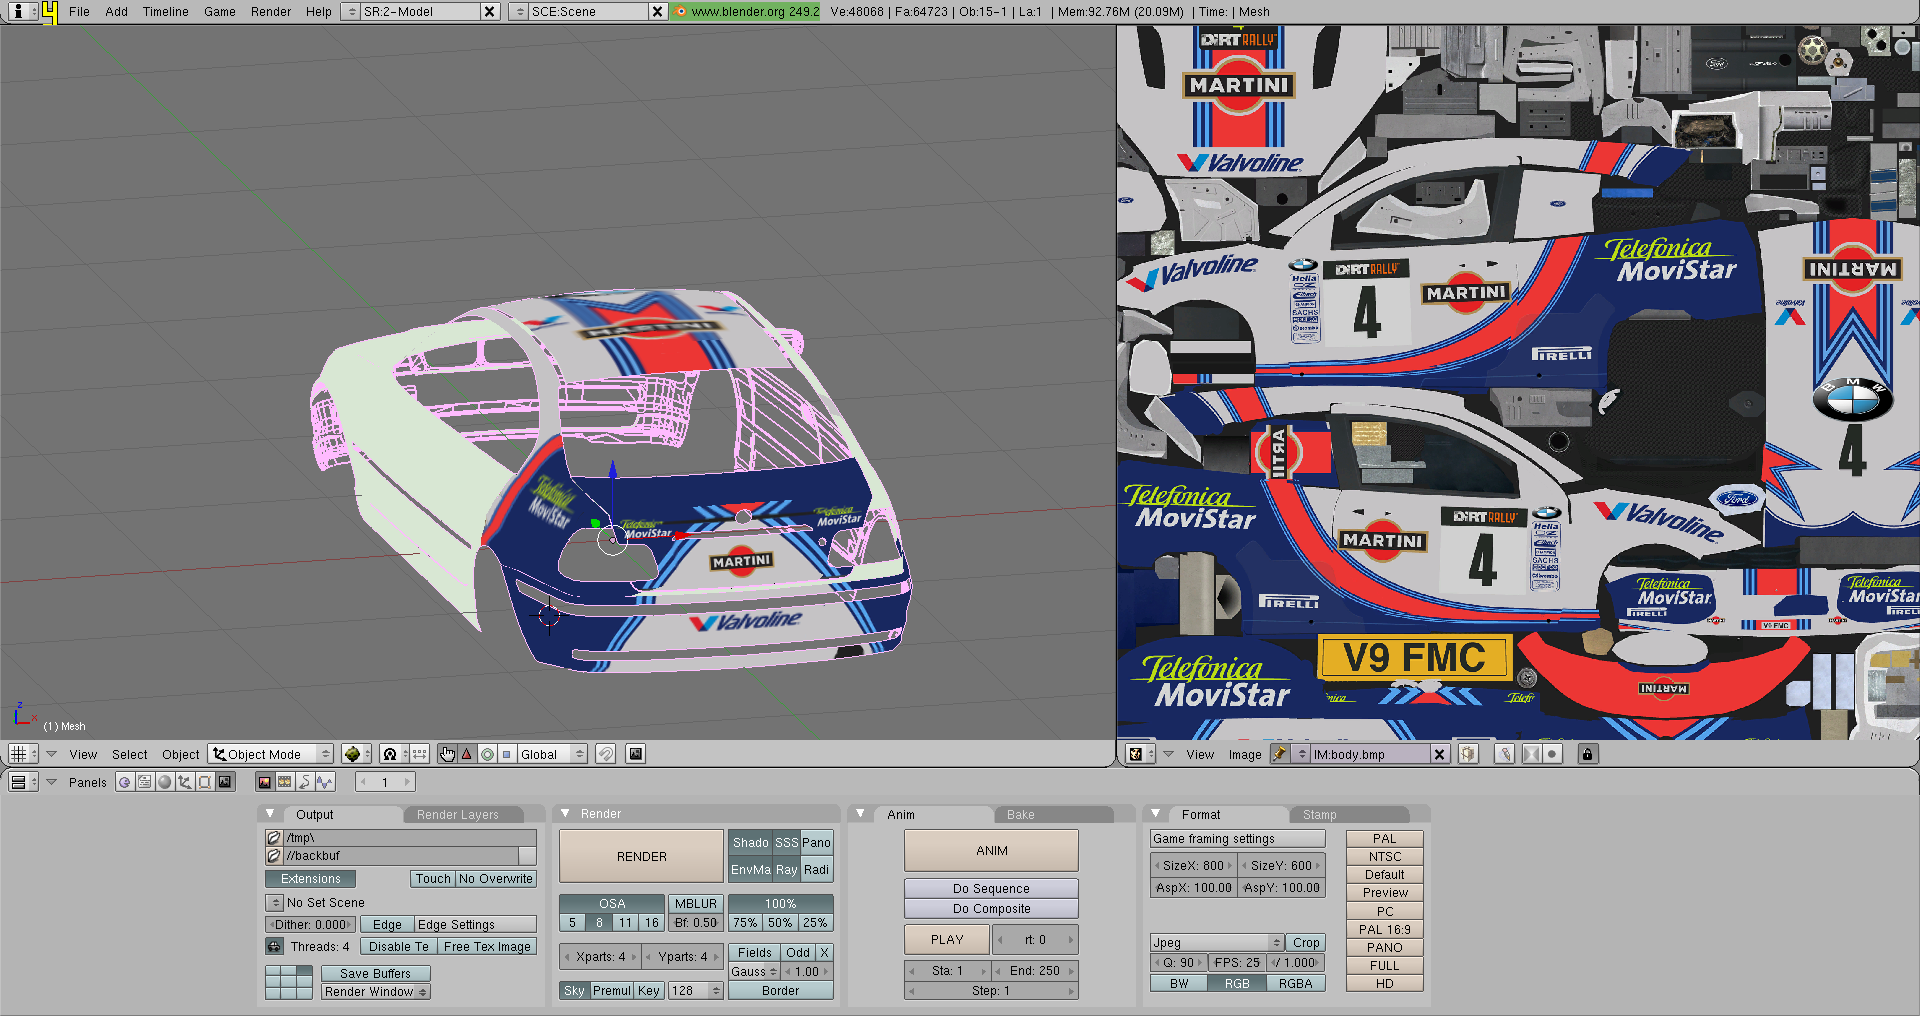Open the Timeline menu
Viewport: 1920px width, 1016px height.
pyautogui.click(x=165, y=12)
